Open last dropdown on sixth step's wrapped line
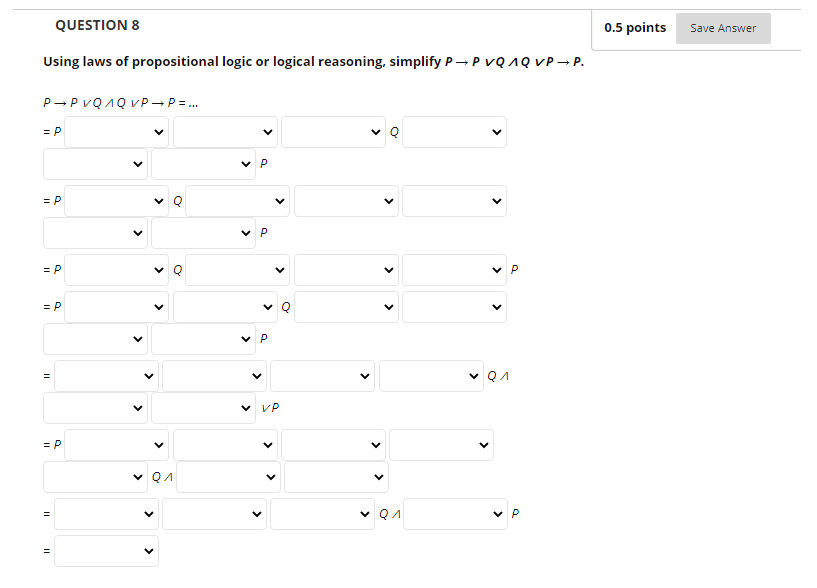This screenshot has width=817, height=588. coord(335,477)
